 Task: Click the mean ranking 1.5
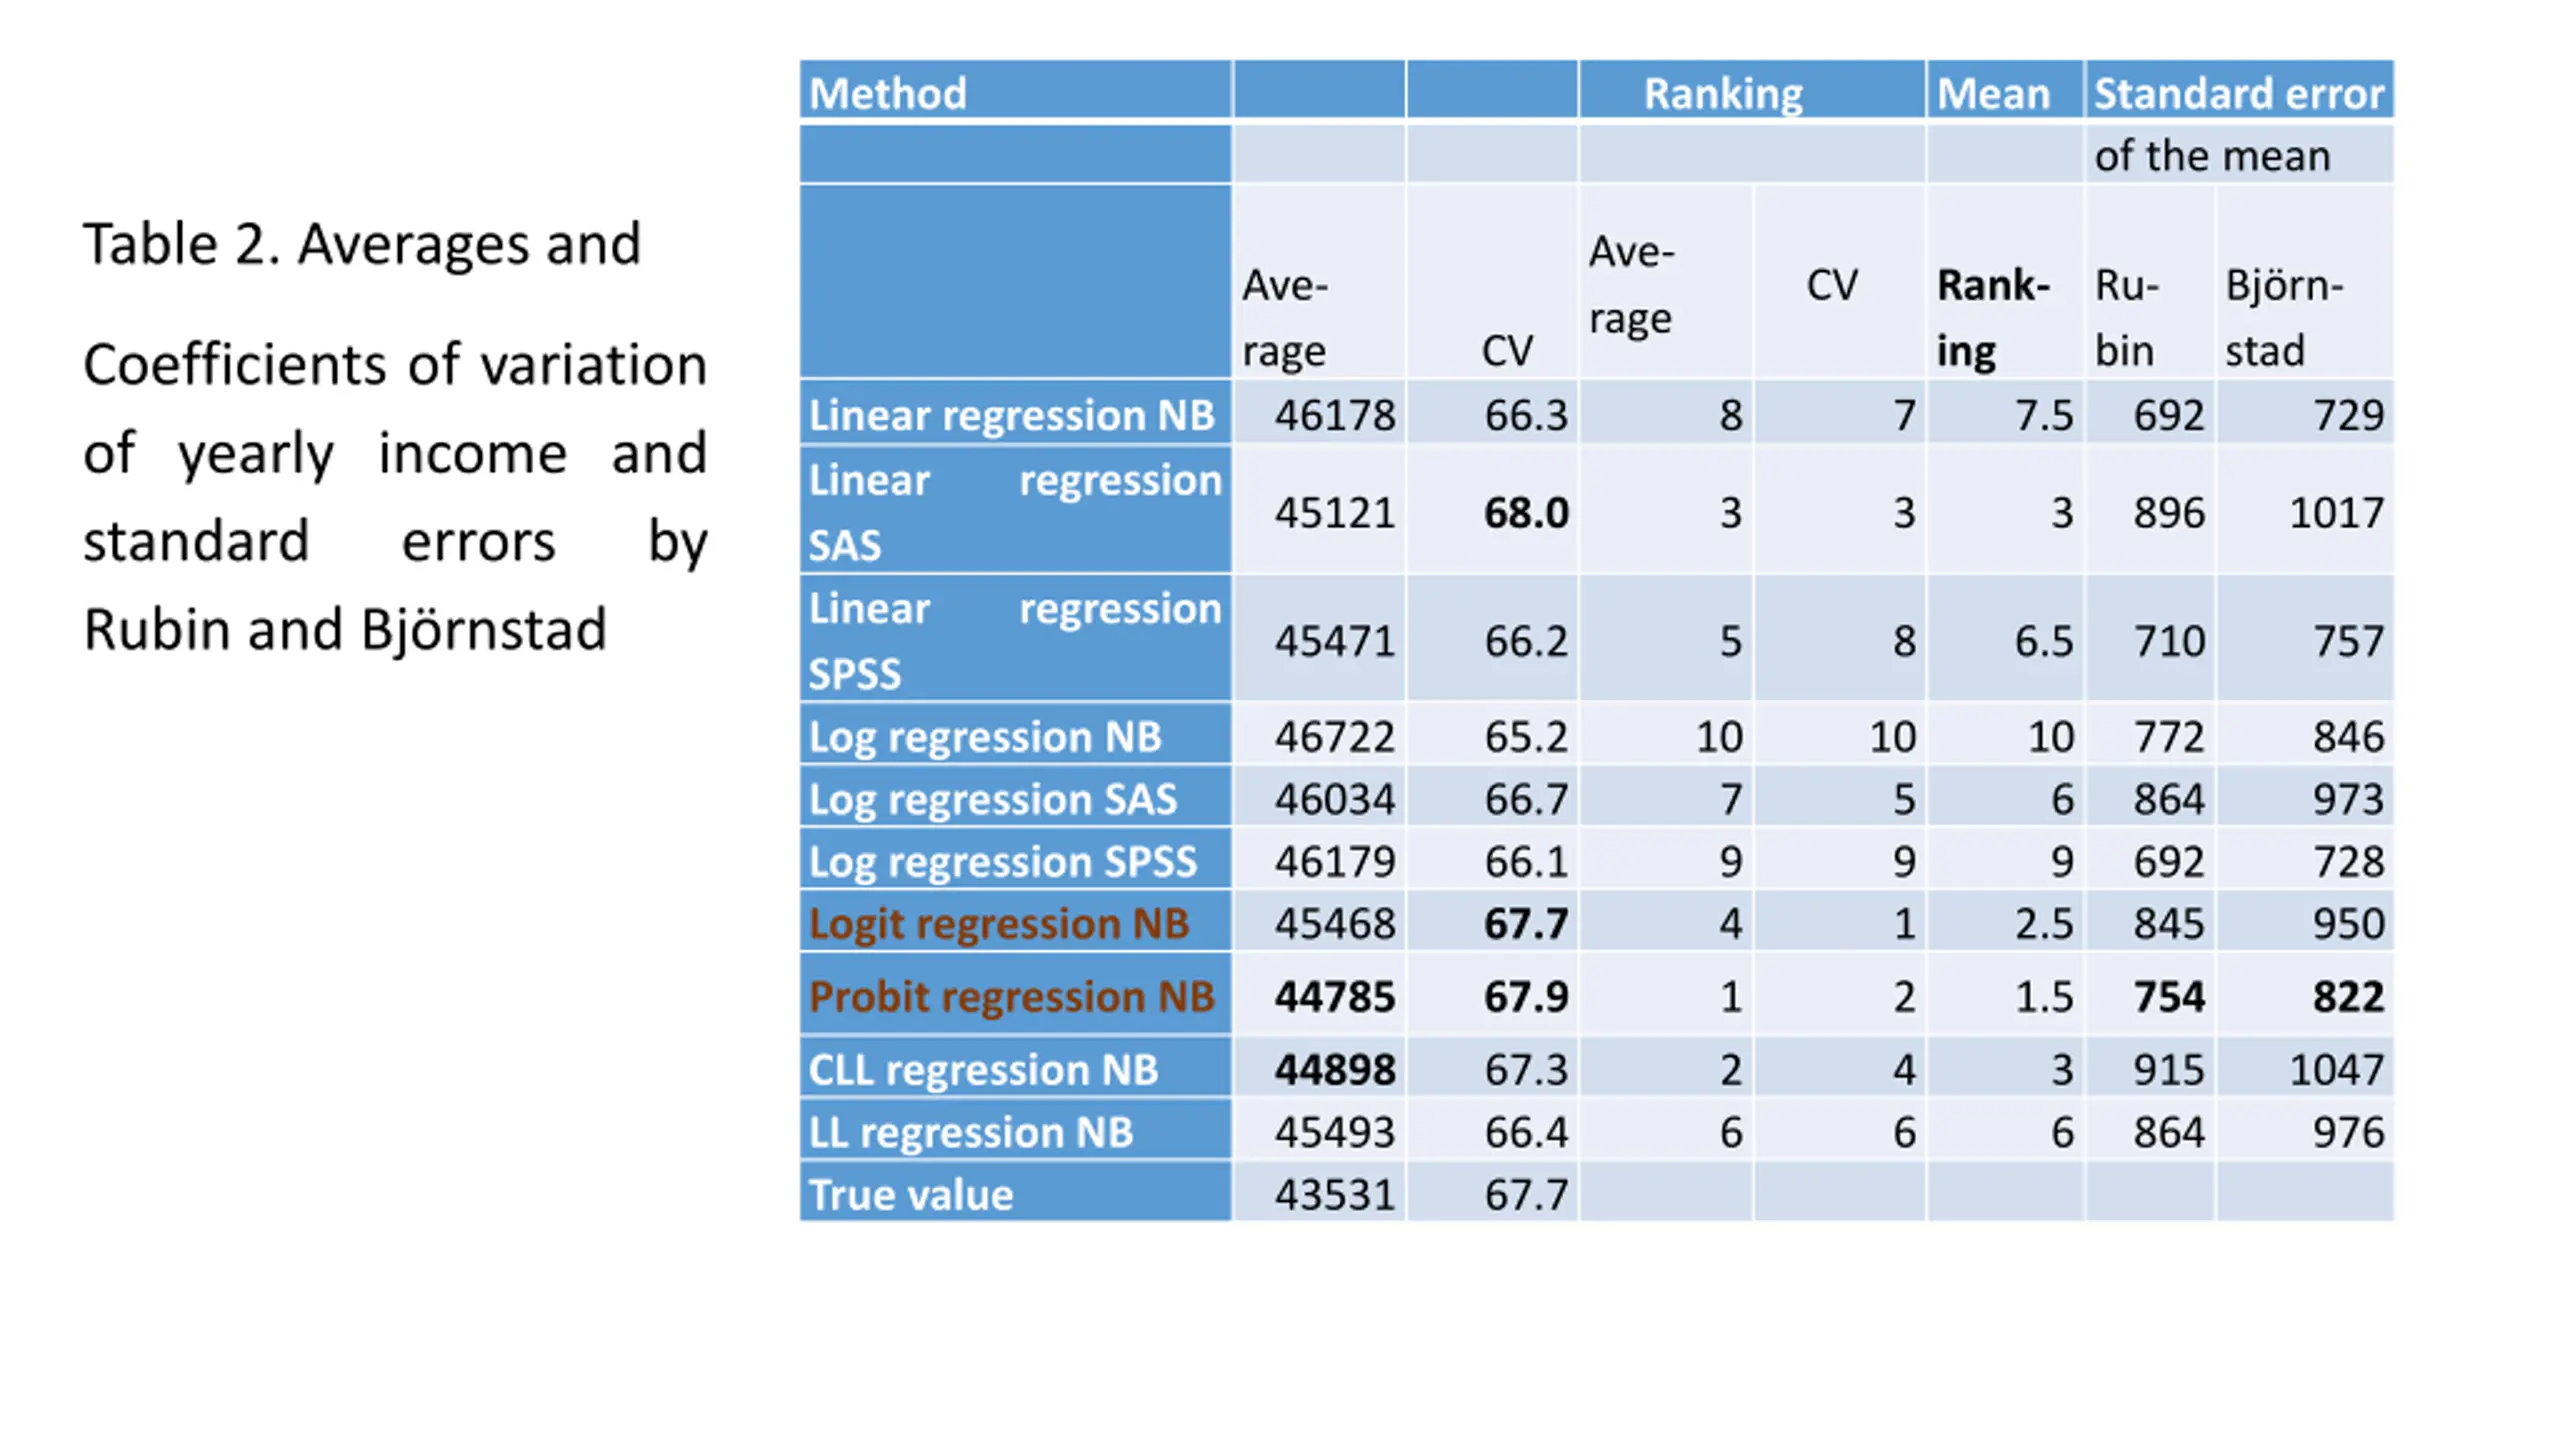2044,995
